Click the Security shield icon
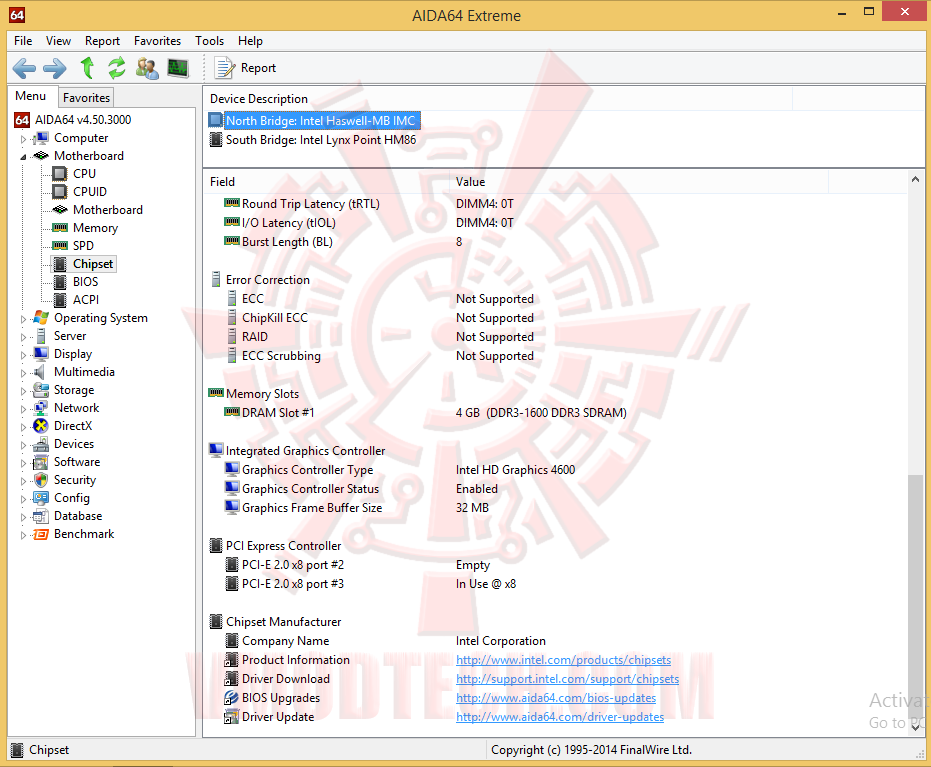931x767 pixels. 40,480
